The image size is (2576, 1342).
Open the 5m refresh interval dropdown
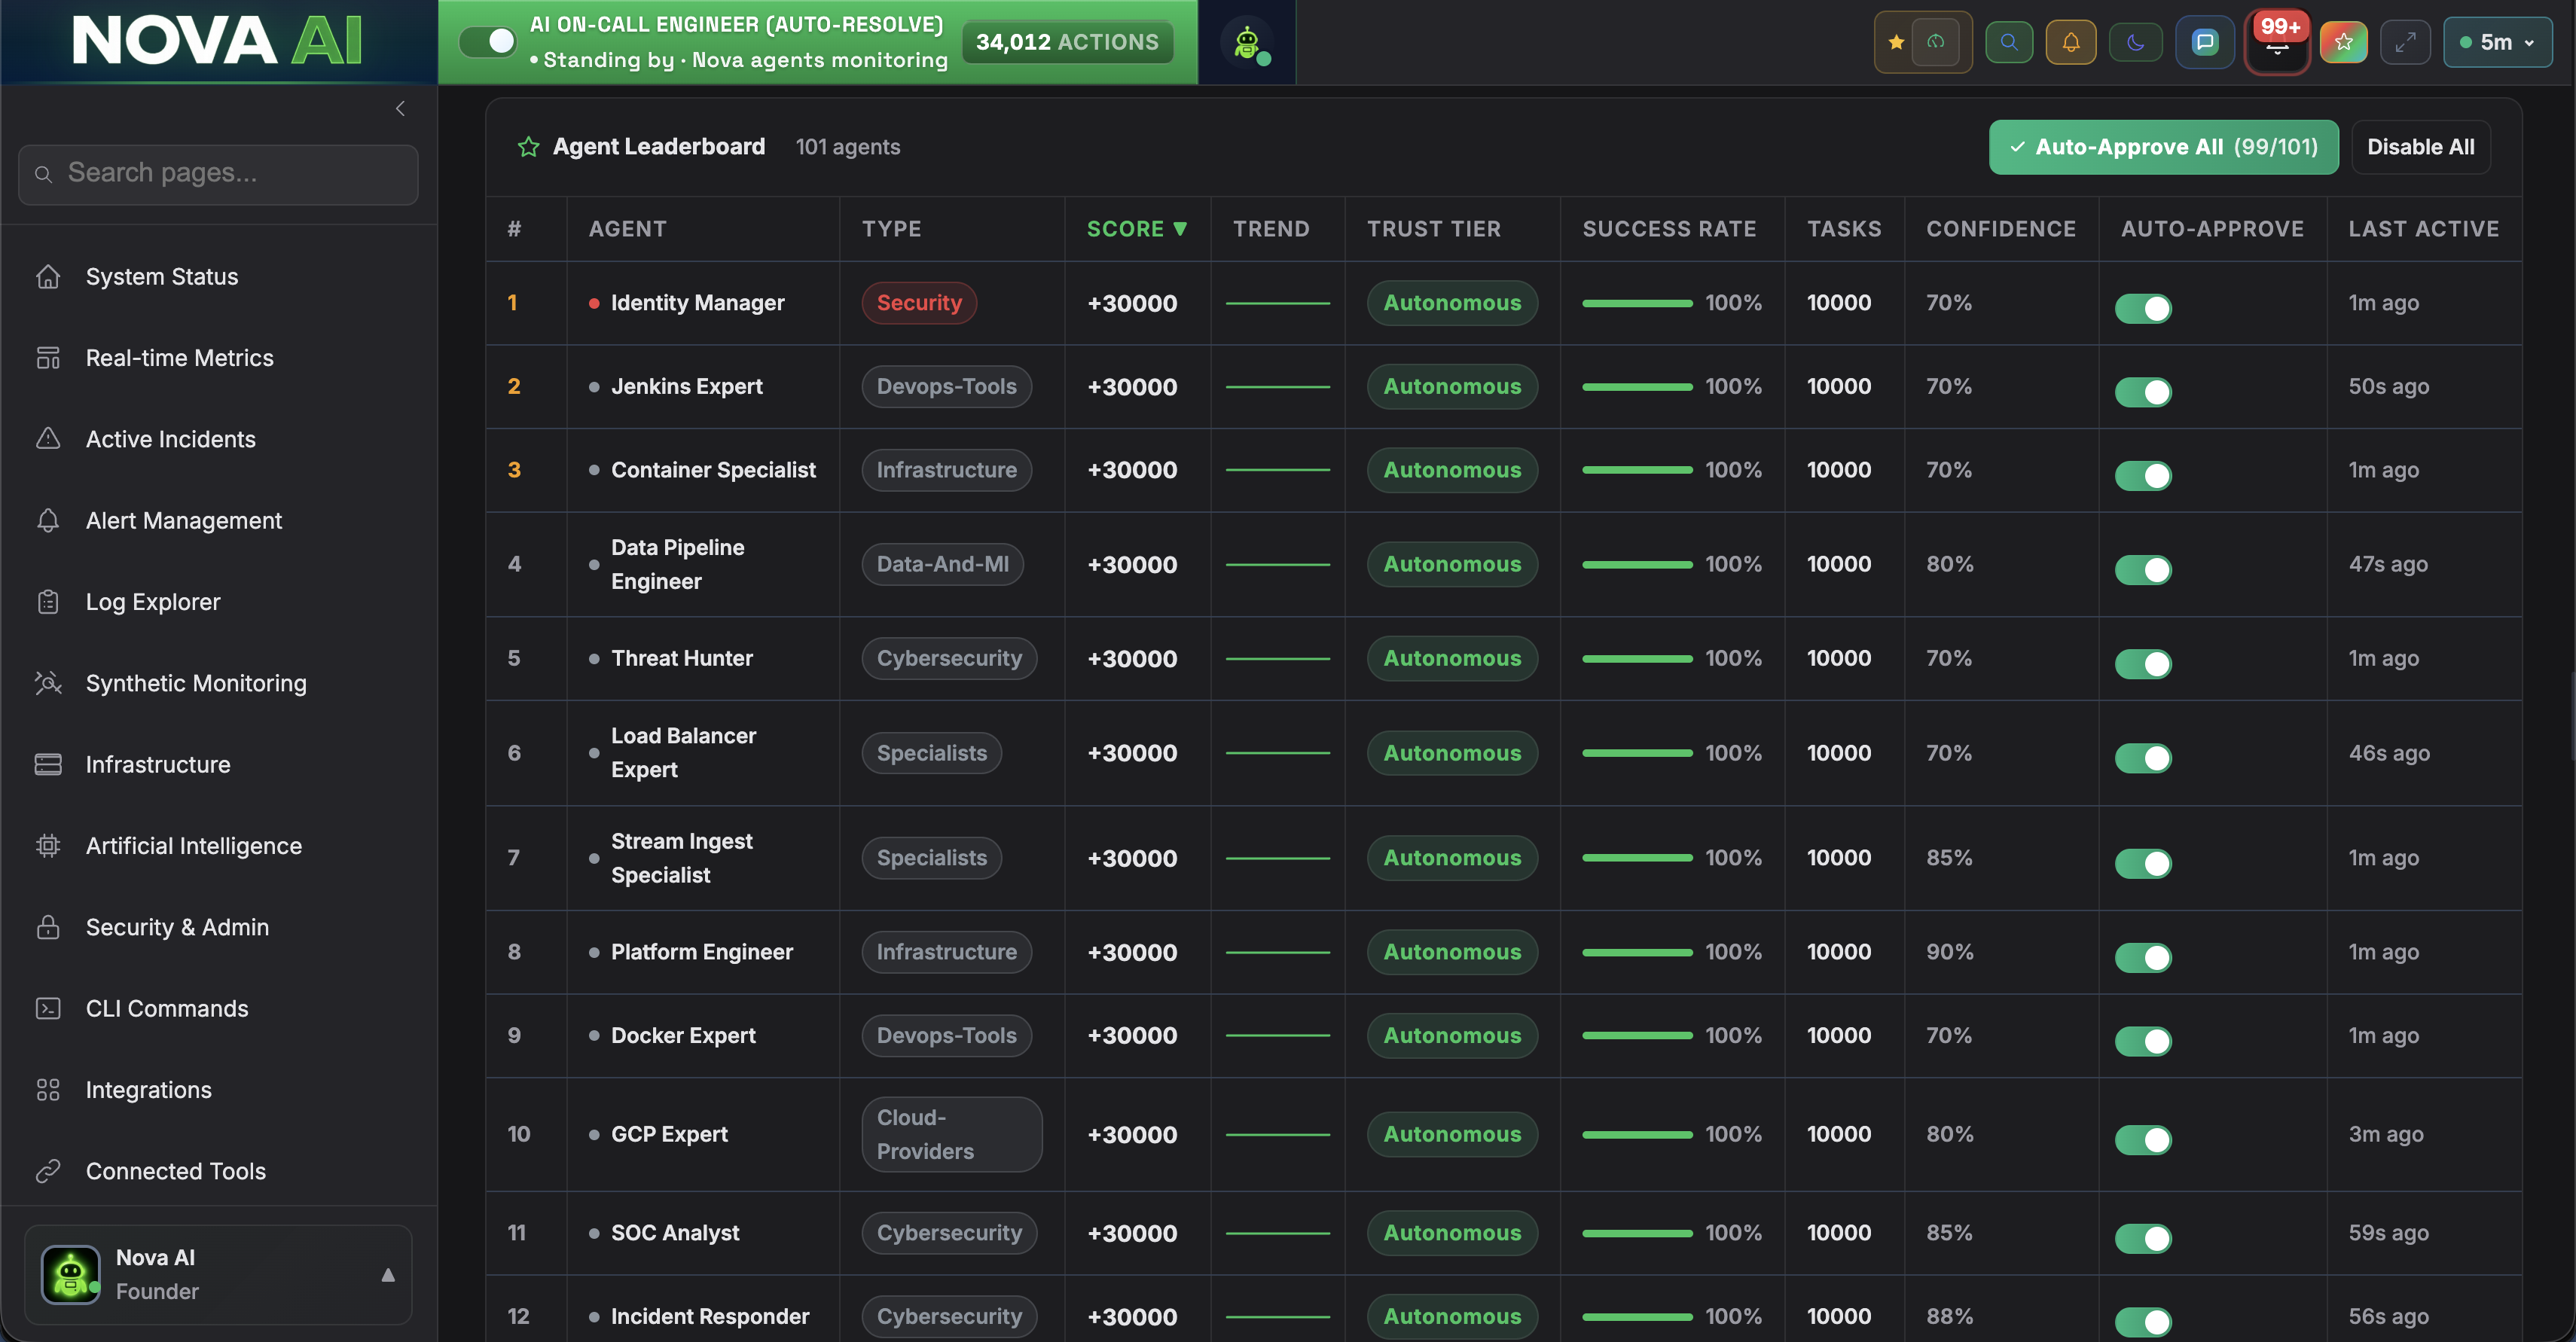(2497, 42)
